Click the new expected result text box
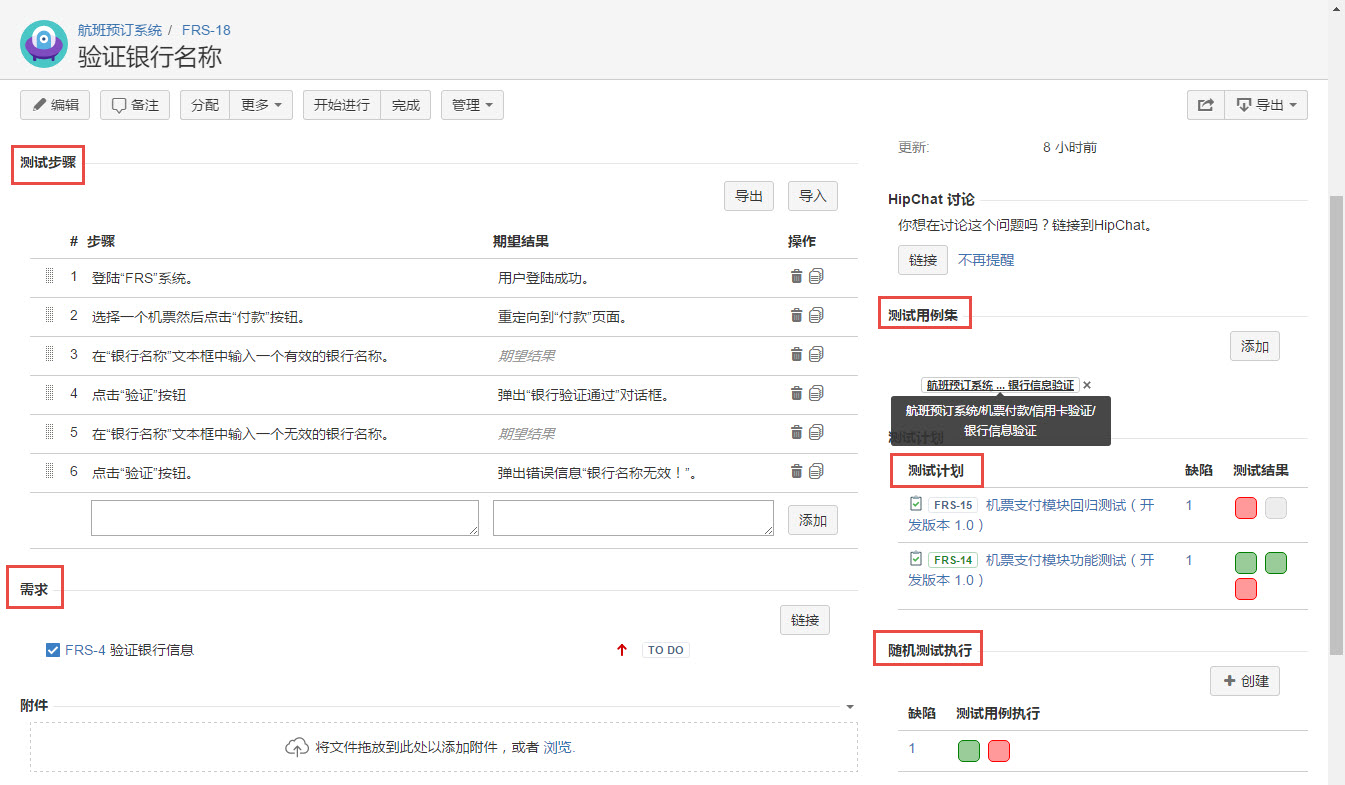Image resolution: width=1345 pixels, height=785 pixels. pos(633,518)
